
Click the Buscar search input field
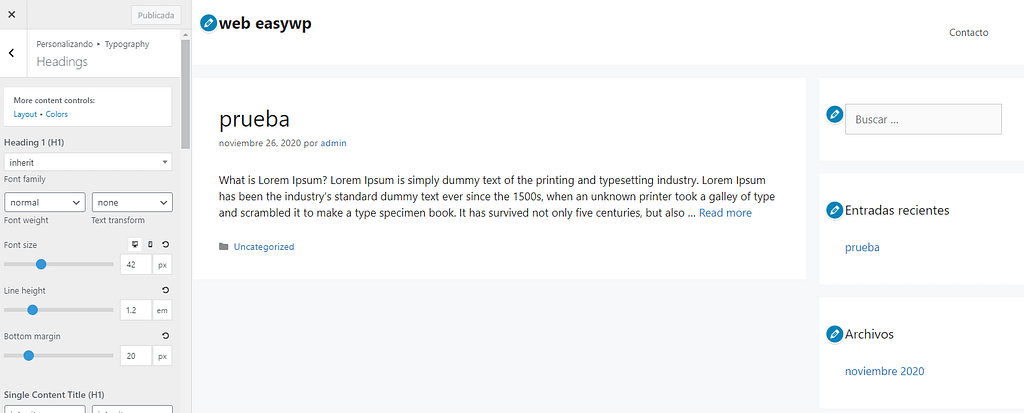(923, 120)
